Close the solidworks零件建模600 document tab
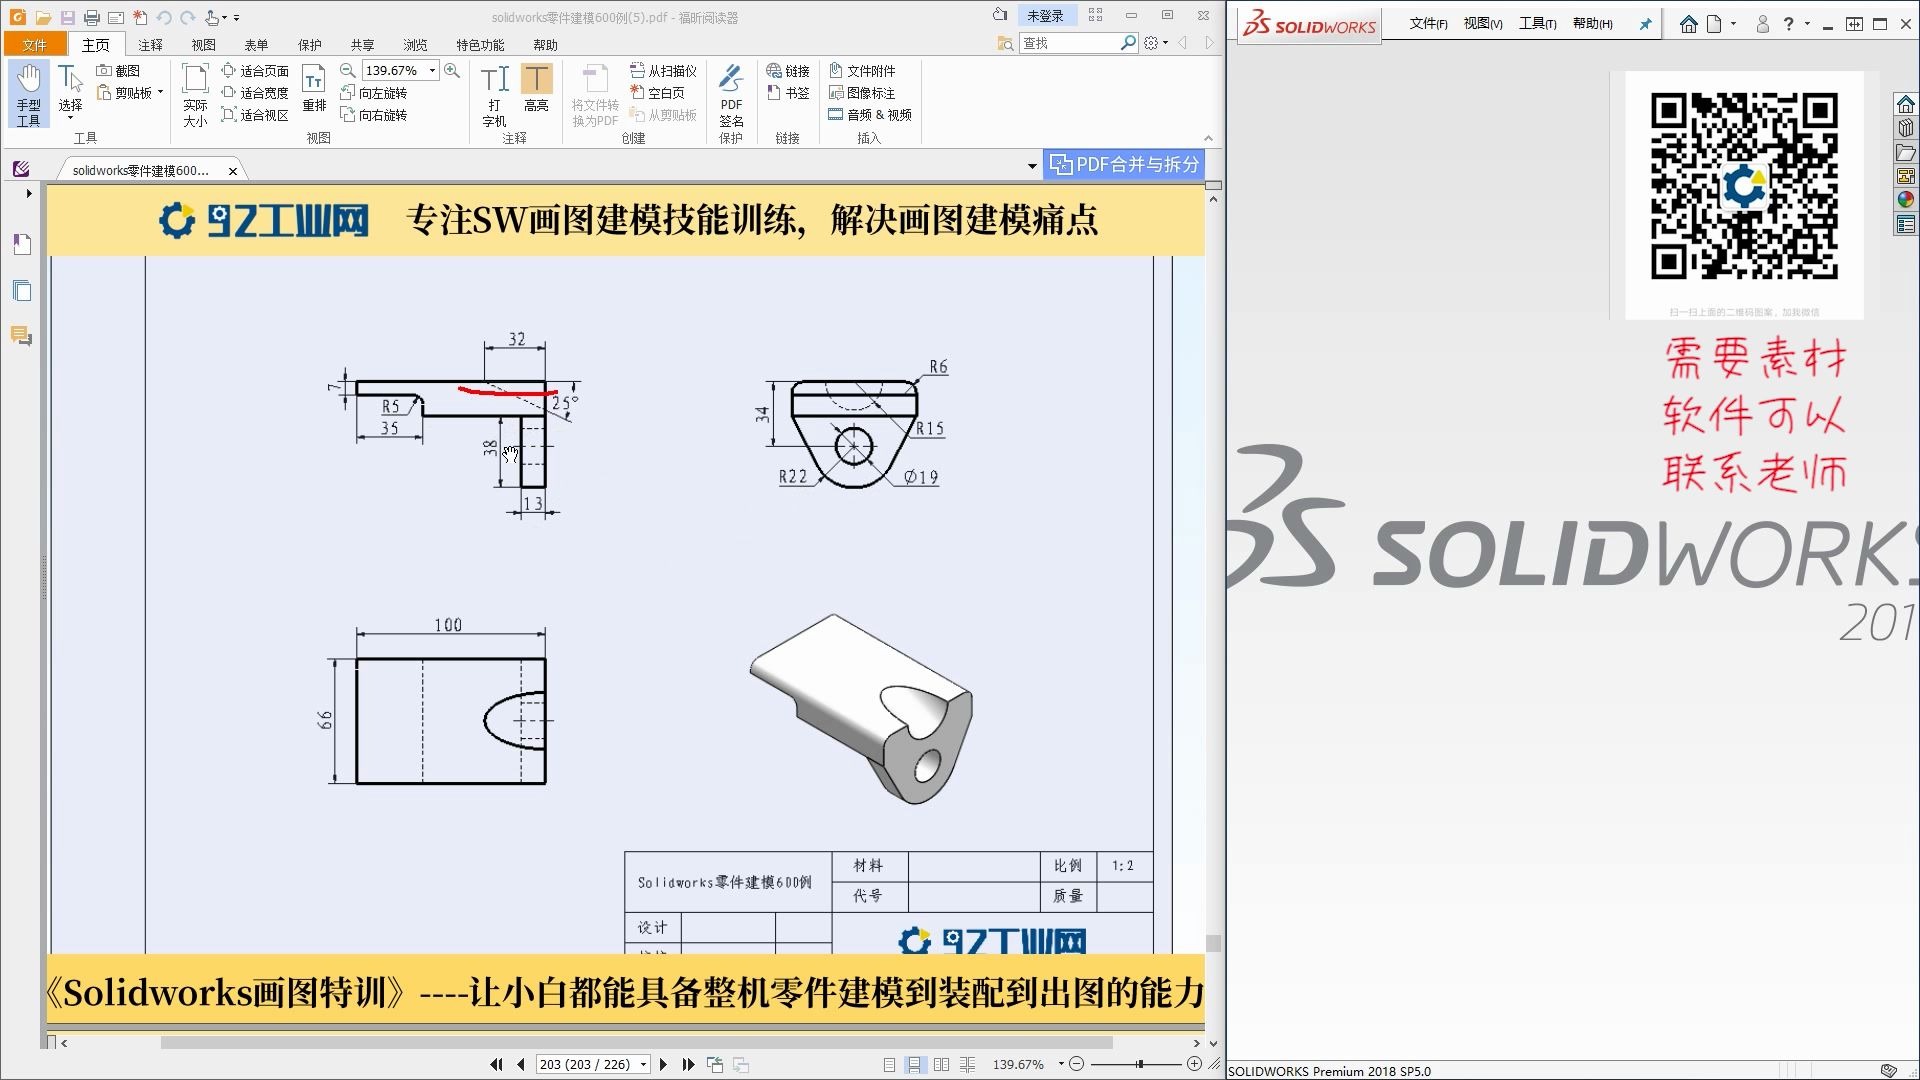Screen dimensions: 1920x1080 (233, 171)
